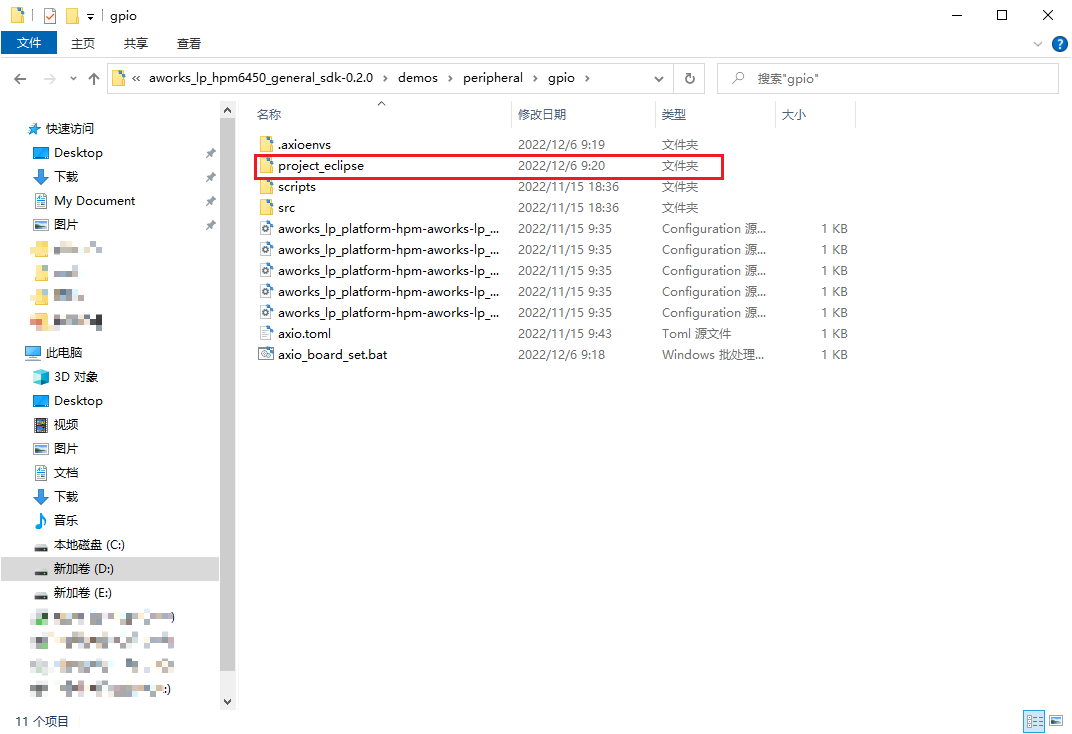Go up one folder level arrow
Viewport: 1072px width, 734px height.
pos(94,79)
